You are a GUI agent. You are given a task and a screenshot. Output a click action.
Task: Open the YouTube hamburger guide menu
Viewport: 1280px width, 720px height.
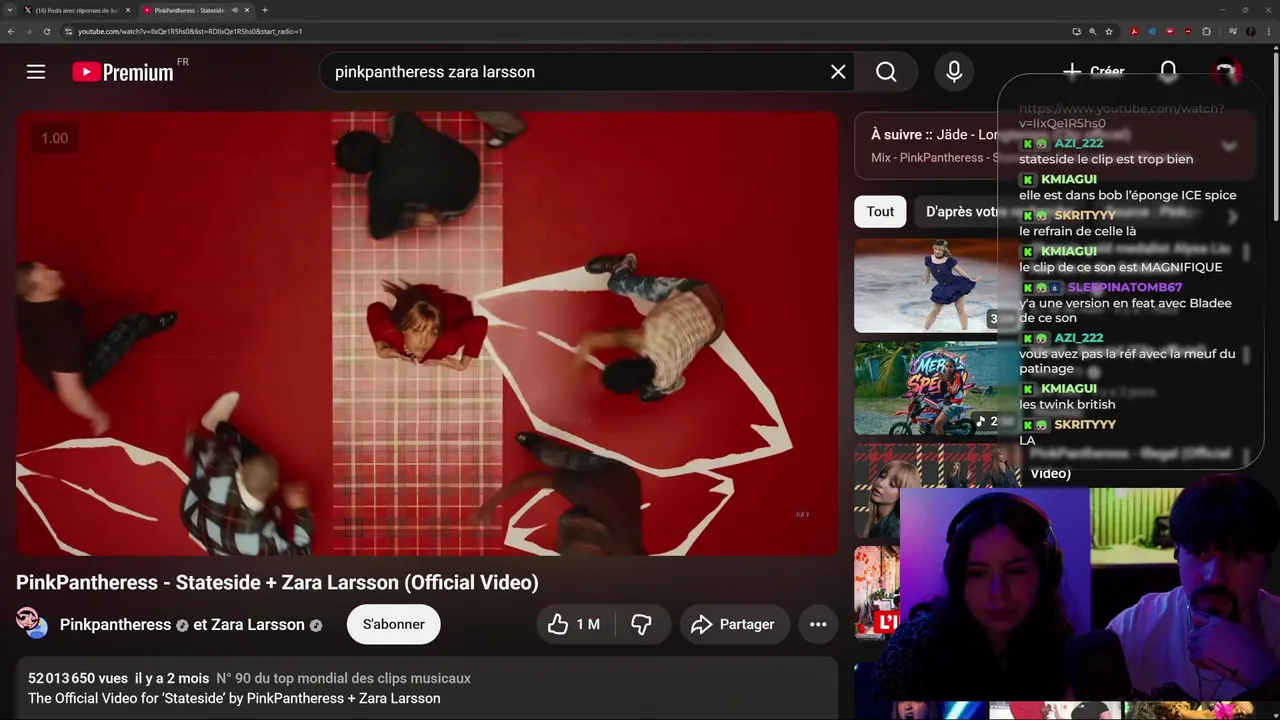click(x=36, y=72)
